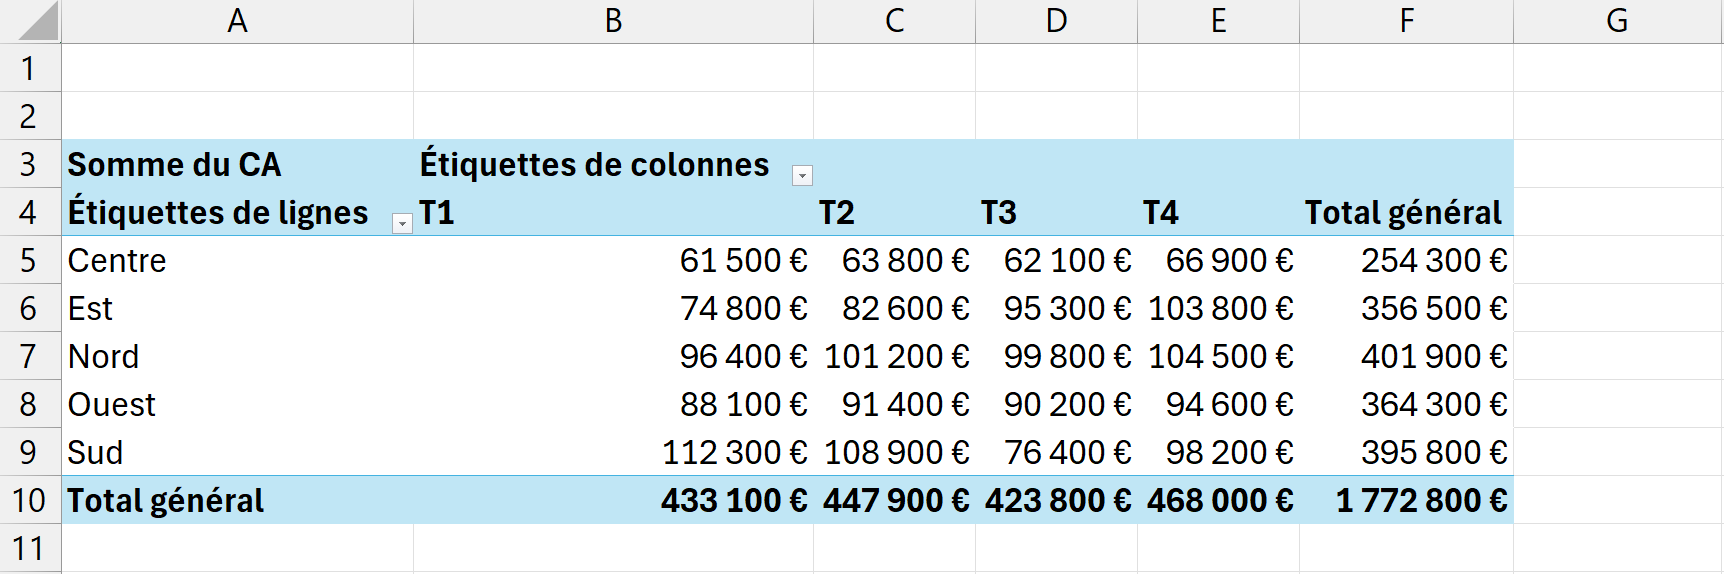The height and width of the screenshot is (574, 1724).
Task: Select the cell with 99 800 €
Action: pyautogui.click(x=1057, y=356)
